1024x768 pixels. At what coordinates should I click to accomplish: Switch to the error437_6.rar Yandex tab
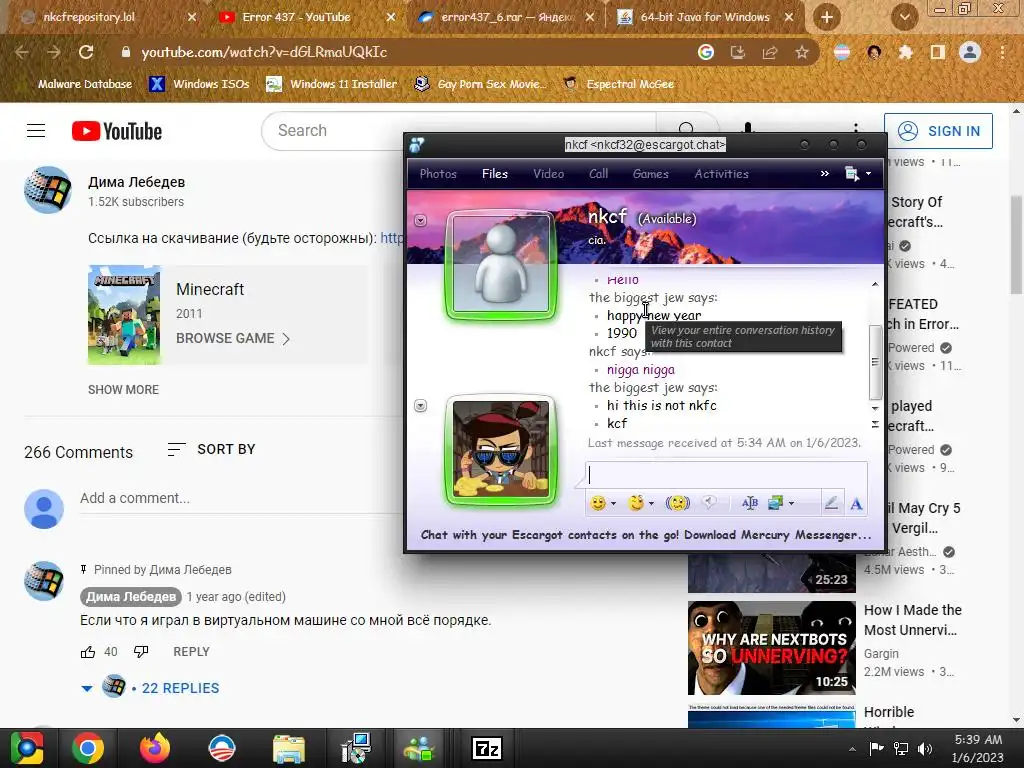pos(506,17)
